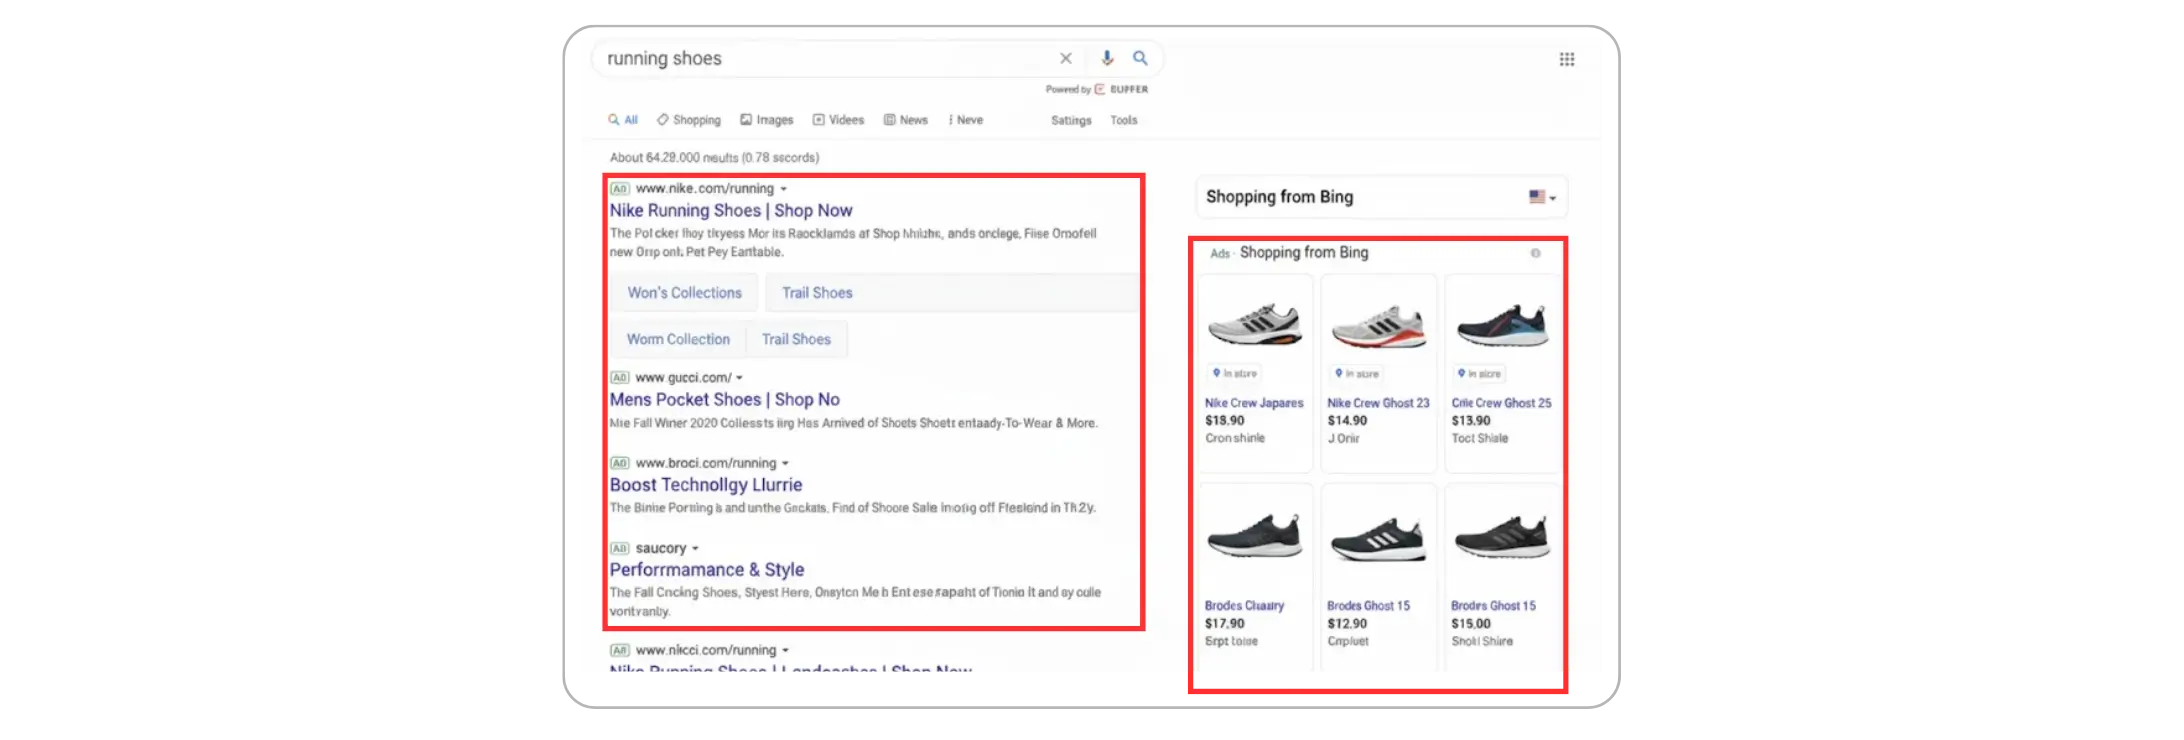This screenshot has width=2184, height=740.
Task: Click the Cron shinle seller name
Action: (x=1235, y=438)
